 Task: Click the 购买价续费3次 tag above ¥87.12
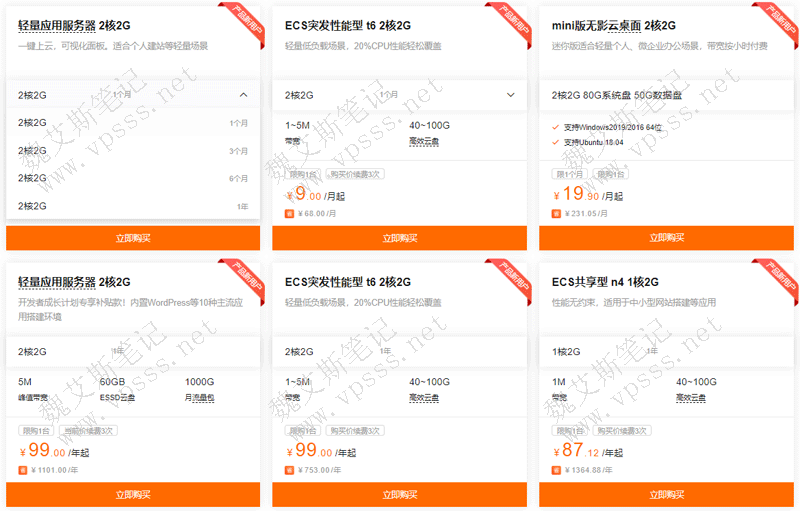coord(622,431)
